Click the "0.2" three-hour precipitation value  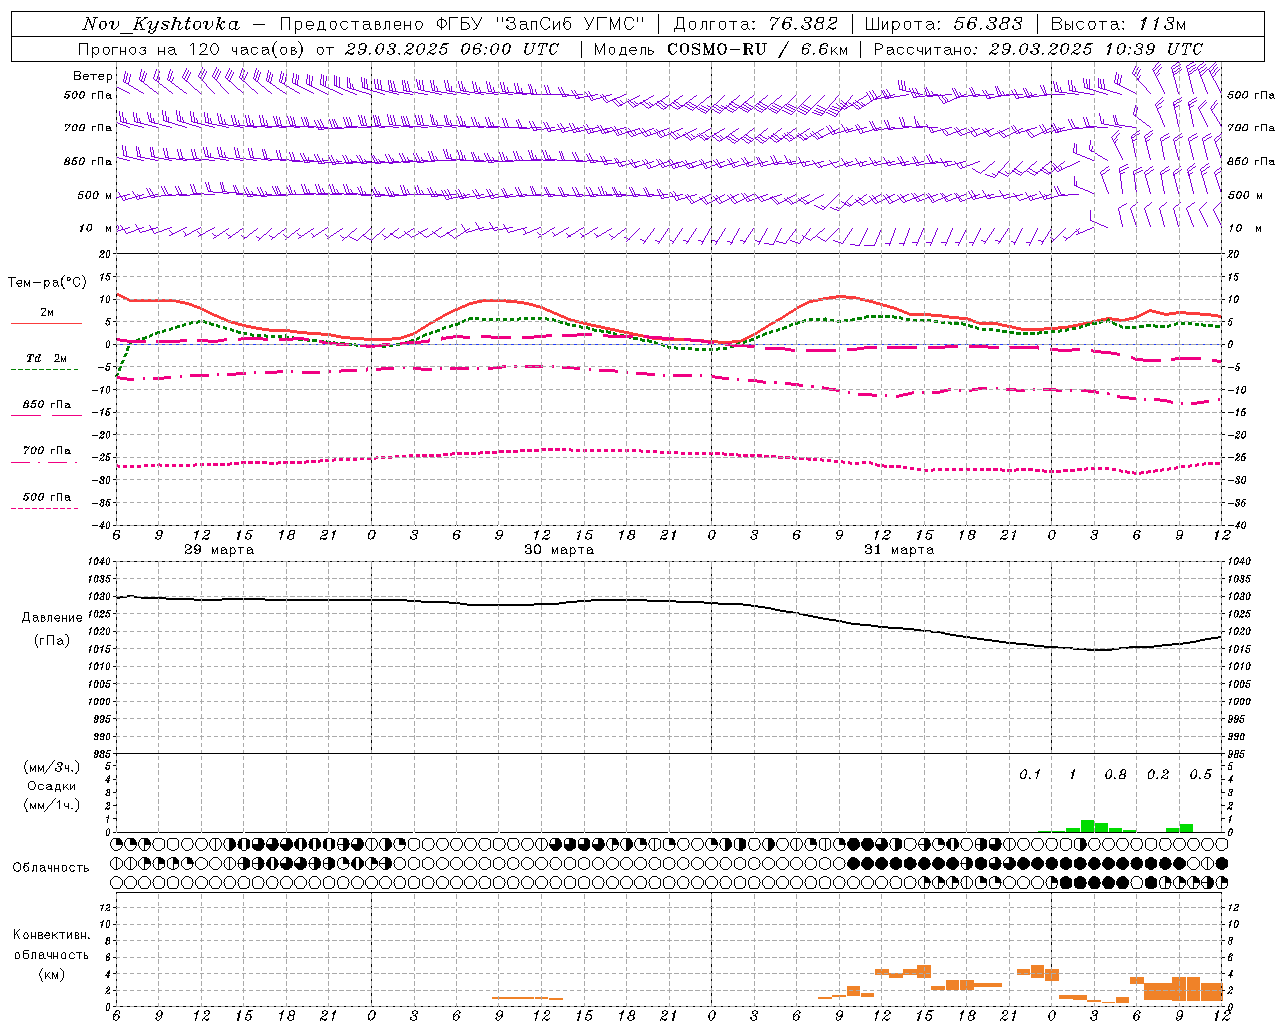coord(1158,774)
